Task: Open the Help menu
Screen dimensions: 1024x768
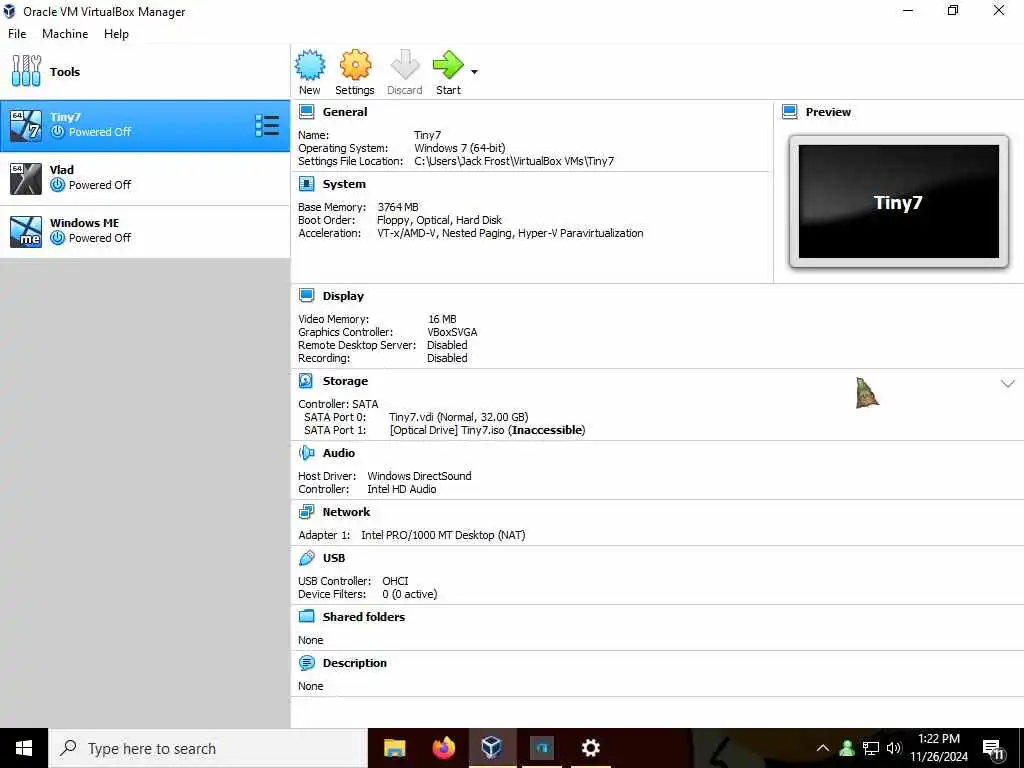Action: tap(116, 34)
